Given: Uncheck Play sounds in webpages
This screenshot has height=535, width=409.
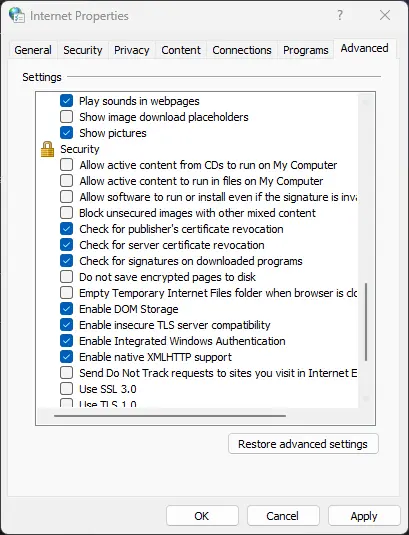Looking at the screenshot, I should point(67,101).
